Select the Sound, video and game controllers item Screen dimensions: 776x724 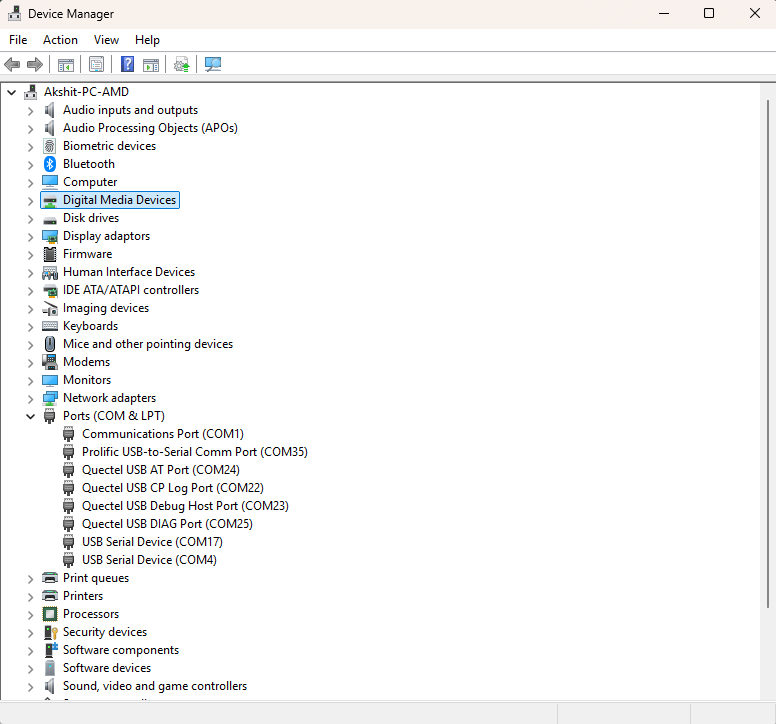click(154, 686)
